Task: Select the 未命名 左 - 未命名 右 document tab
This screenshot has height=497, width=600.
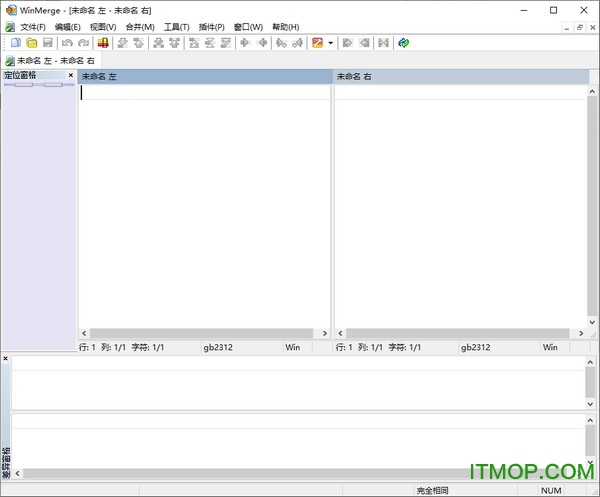Action: coord(51,61)
